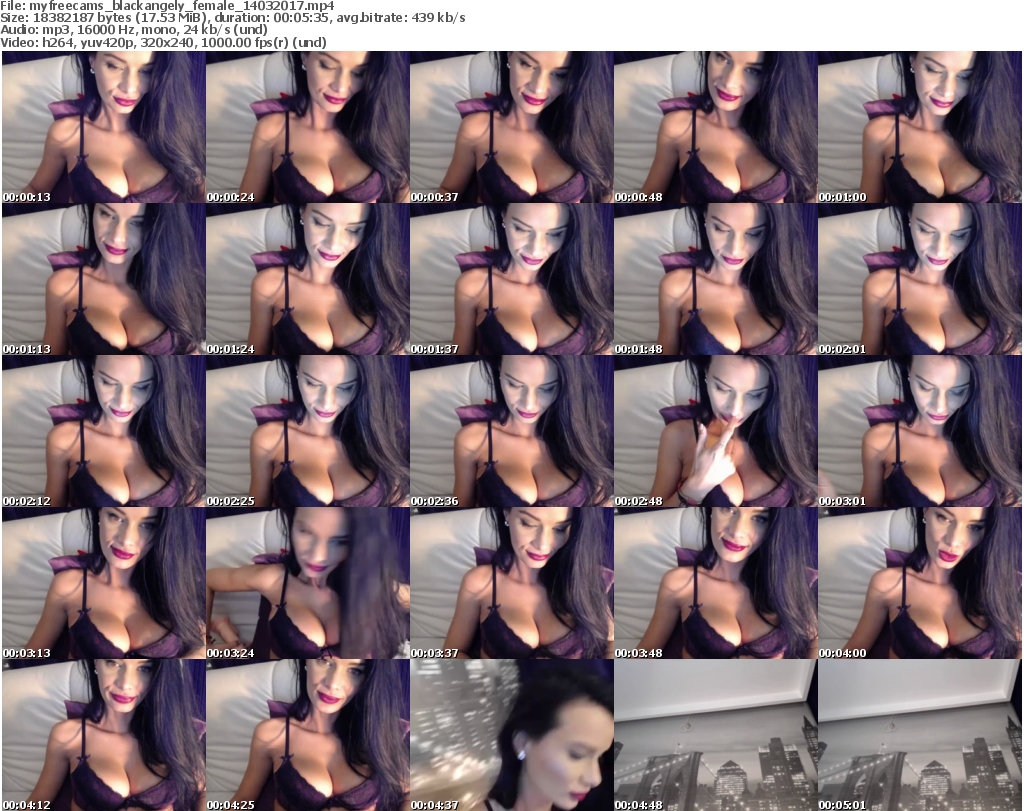Click the 'Size: 18382187 bytes' header line
1024x811 pixels.
pos(232,18)
